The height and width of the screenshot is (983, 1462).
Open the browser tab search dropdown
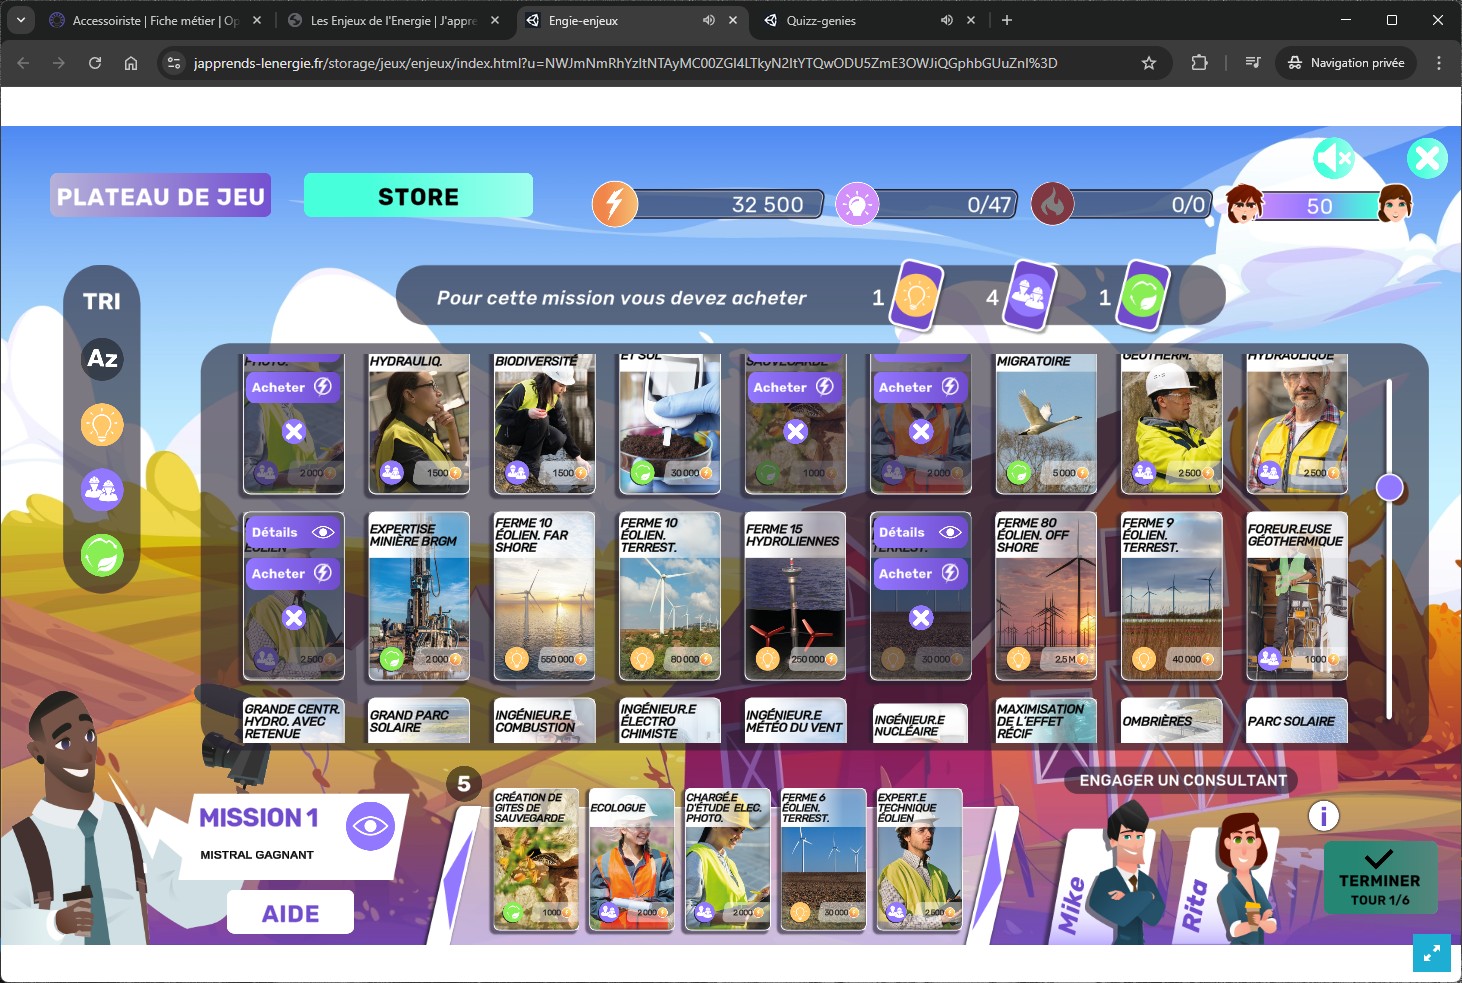coord(20,20)
